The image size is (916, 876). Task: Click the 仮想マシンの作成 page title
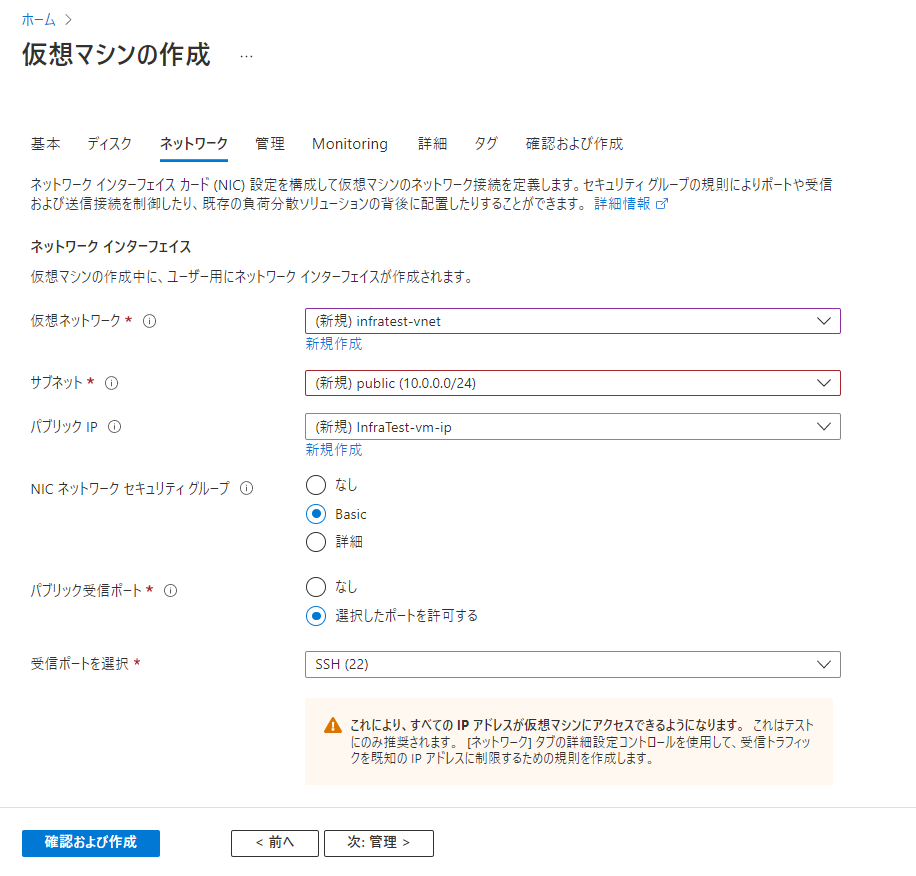point(116,54)
